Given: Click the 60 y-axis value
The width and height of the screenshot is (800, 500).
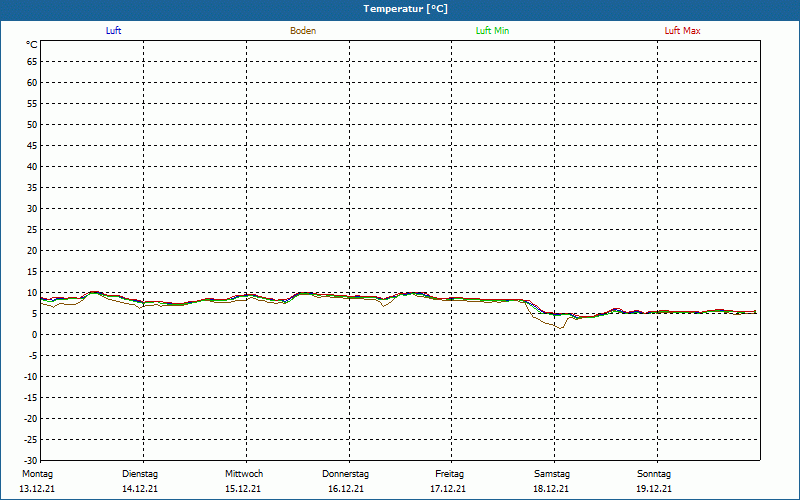Looking at the screenshot, I should (x=32, y=83).
